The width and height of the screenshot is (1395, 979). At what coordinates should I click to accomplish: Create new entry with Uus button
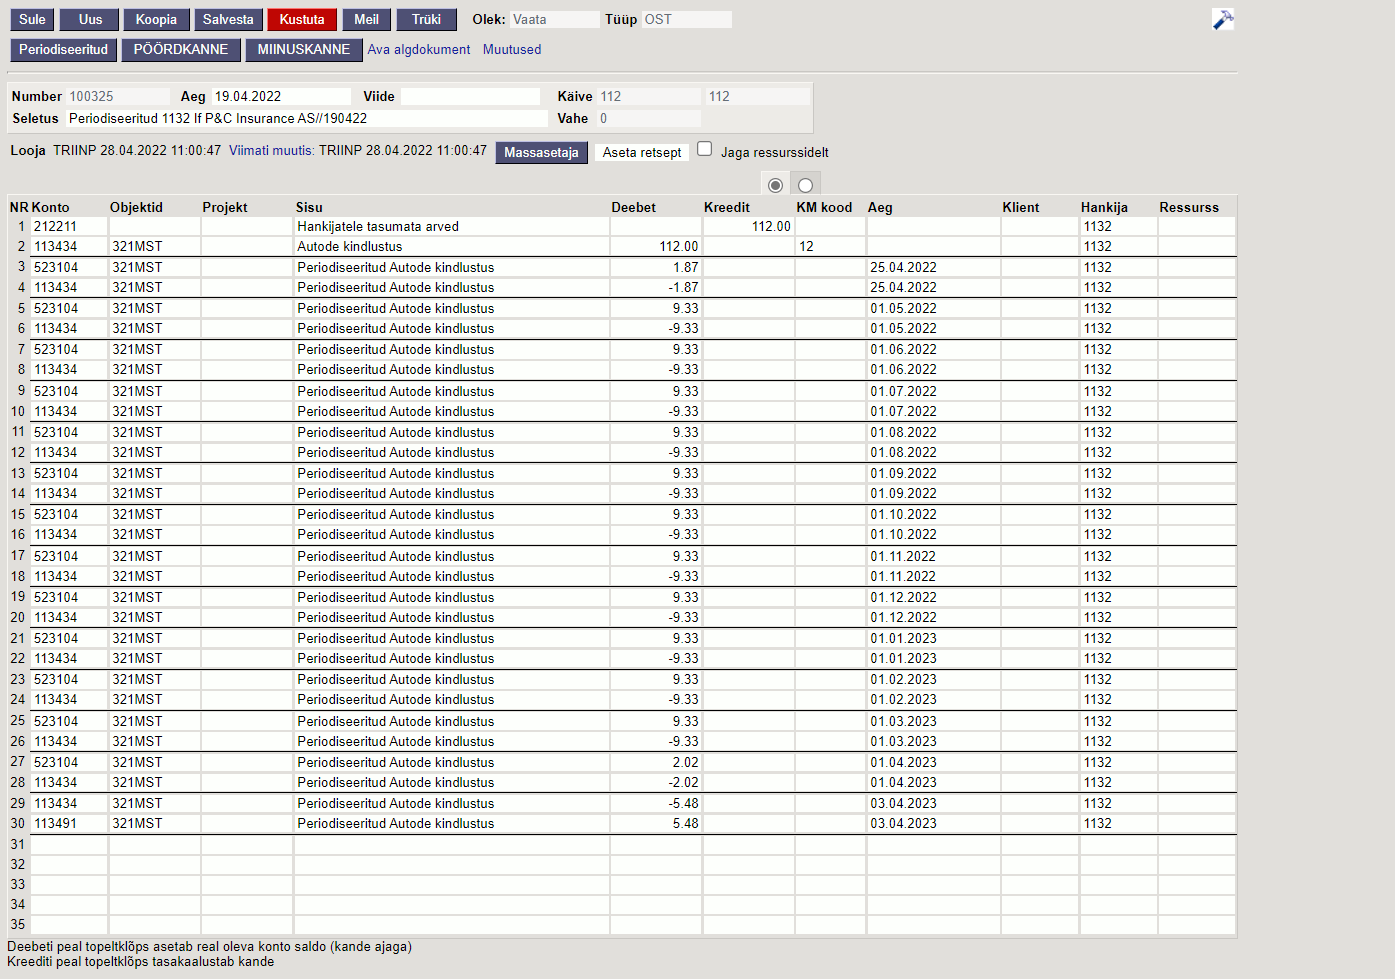click(x=90, y=19)
